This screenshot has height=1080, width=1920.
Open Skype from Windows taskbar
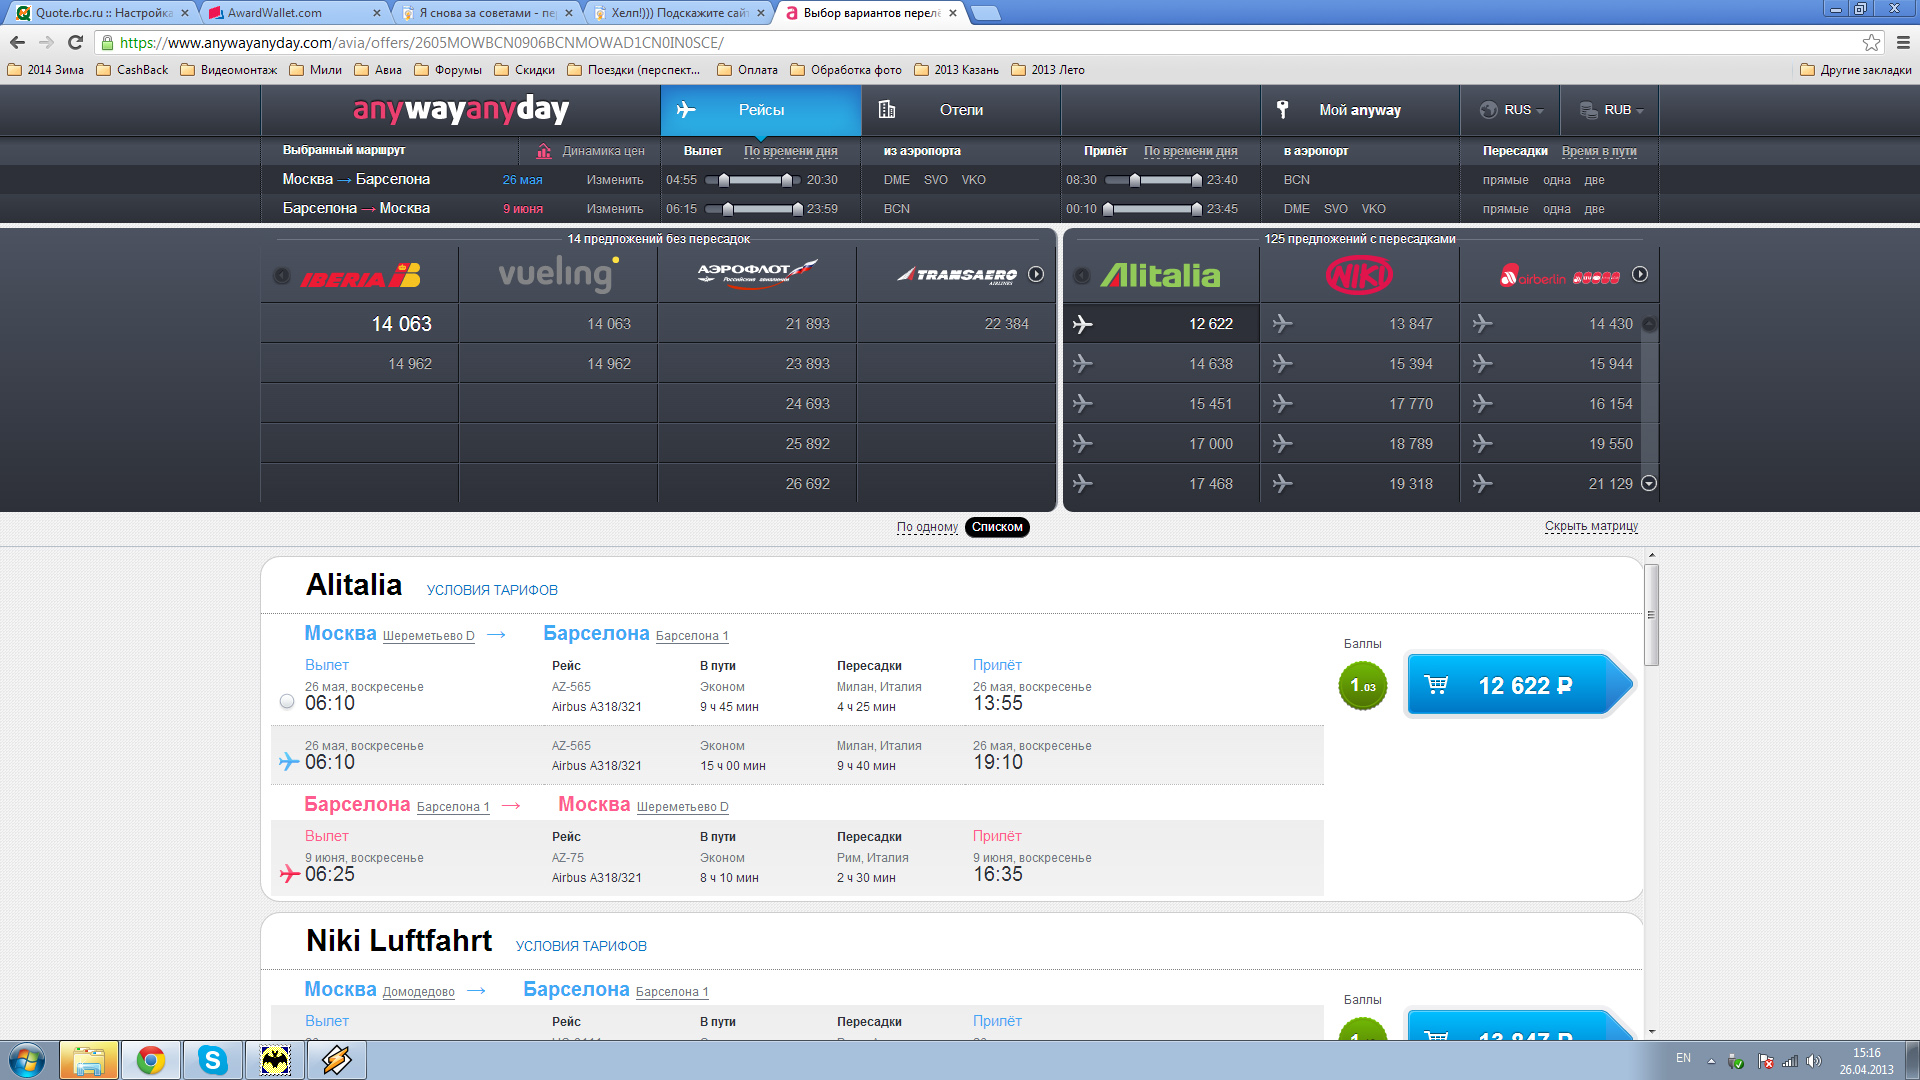click(x=212, y=1060)
